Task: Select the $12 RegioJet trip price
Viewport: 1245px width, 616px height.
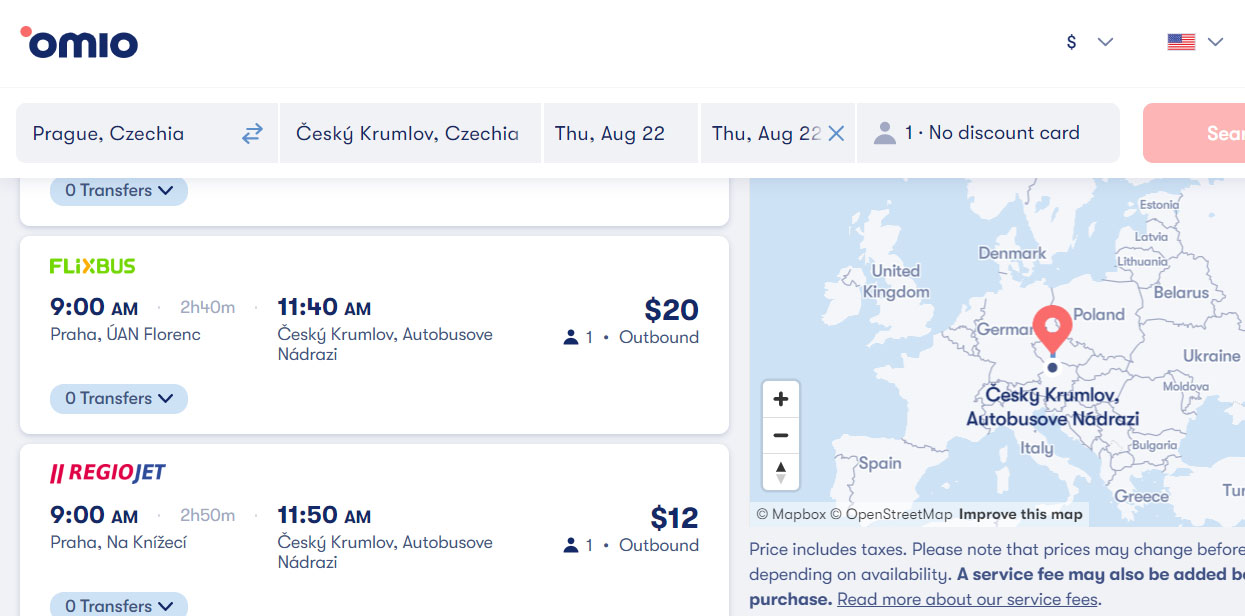Action: pyautogui.click(x=674, y=518)
